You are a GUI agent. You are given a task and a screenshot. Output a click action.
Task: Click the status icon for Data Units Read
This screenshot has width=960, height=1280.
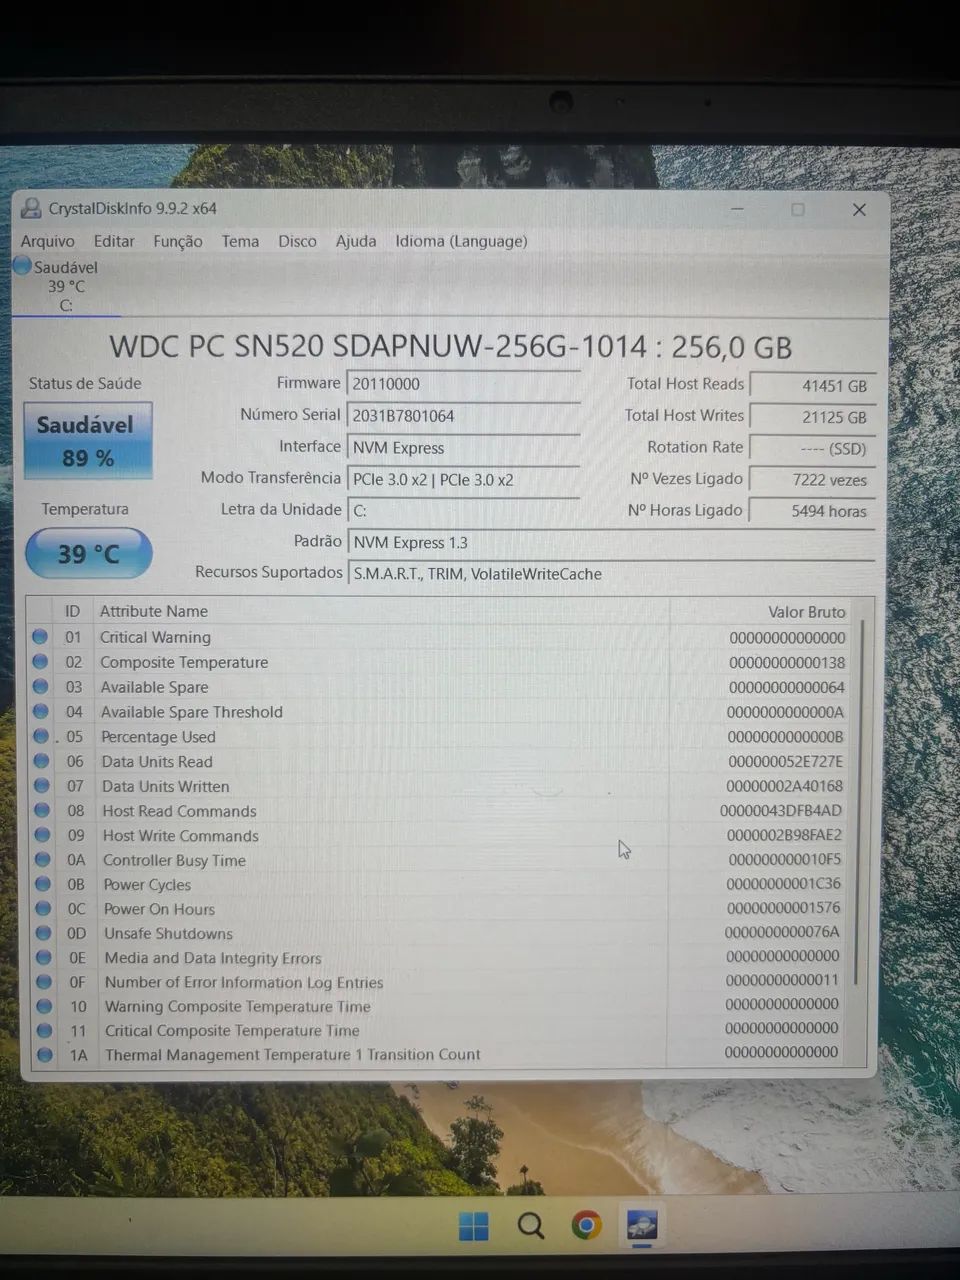[x=41, y=761]
